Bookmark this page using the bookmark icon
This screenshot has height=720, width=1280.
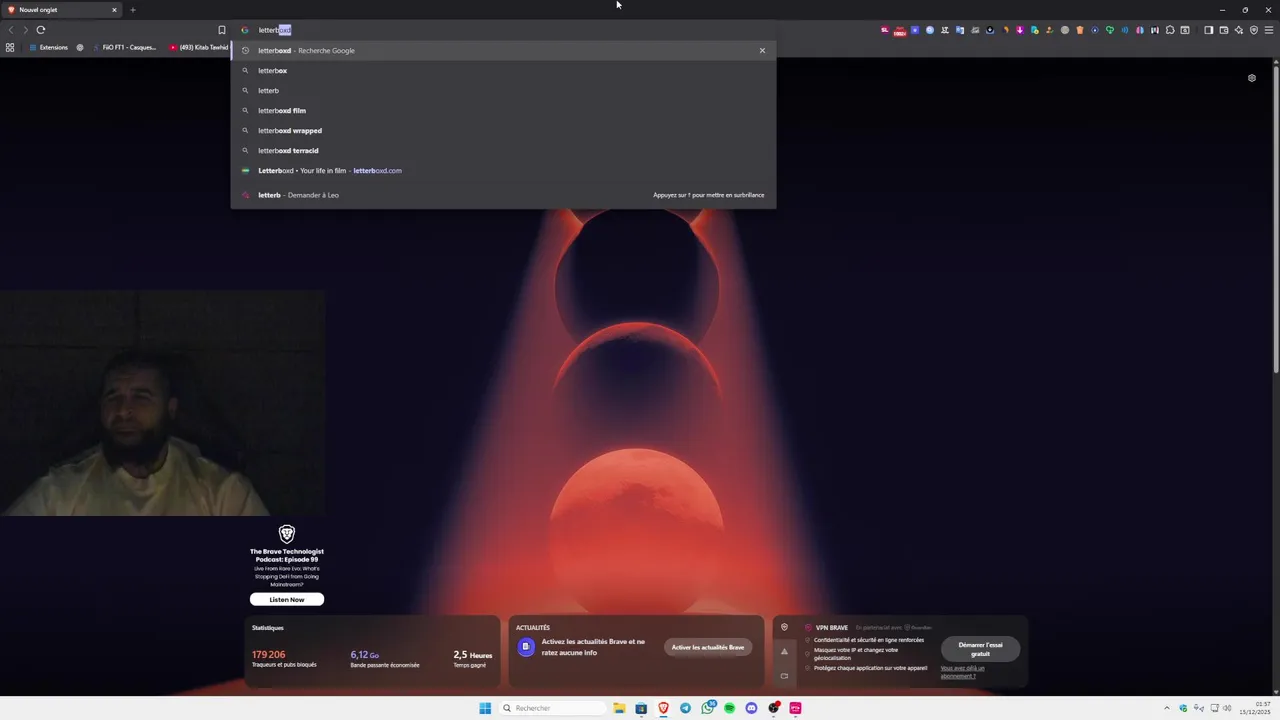222,30
